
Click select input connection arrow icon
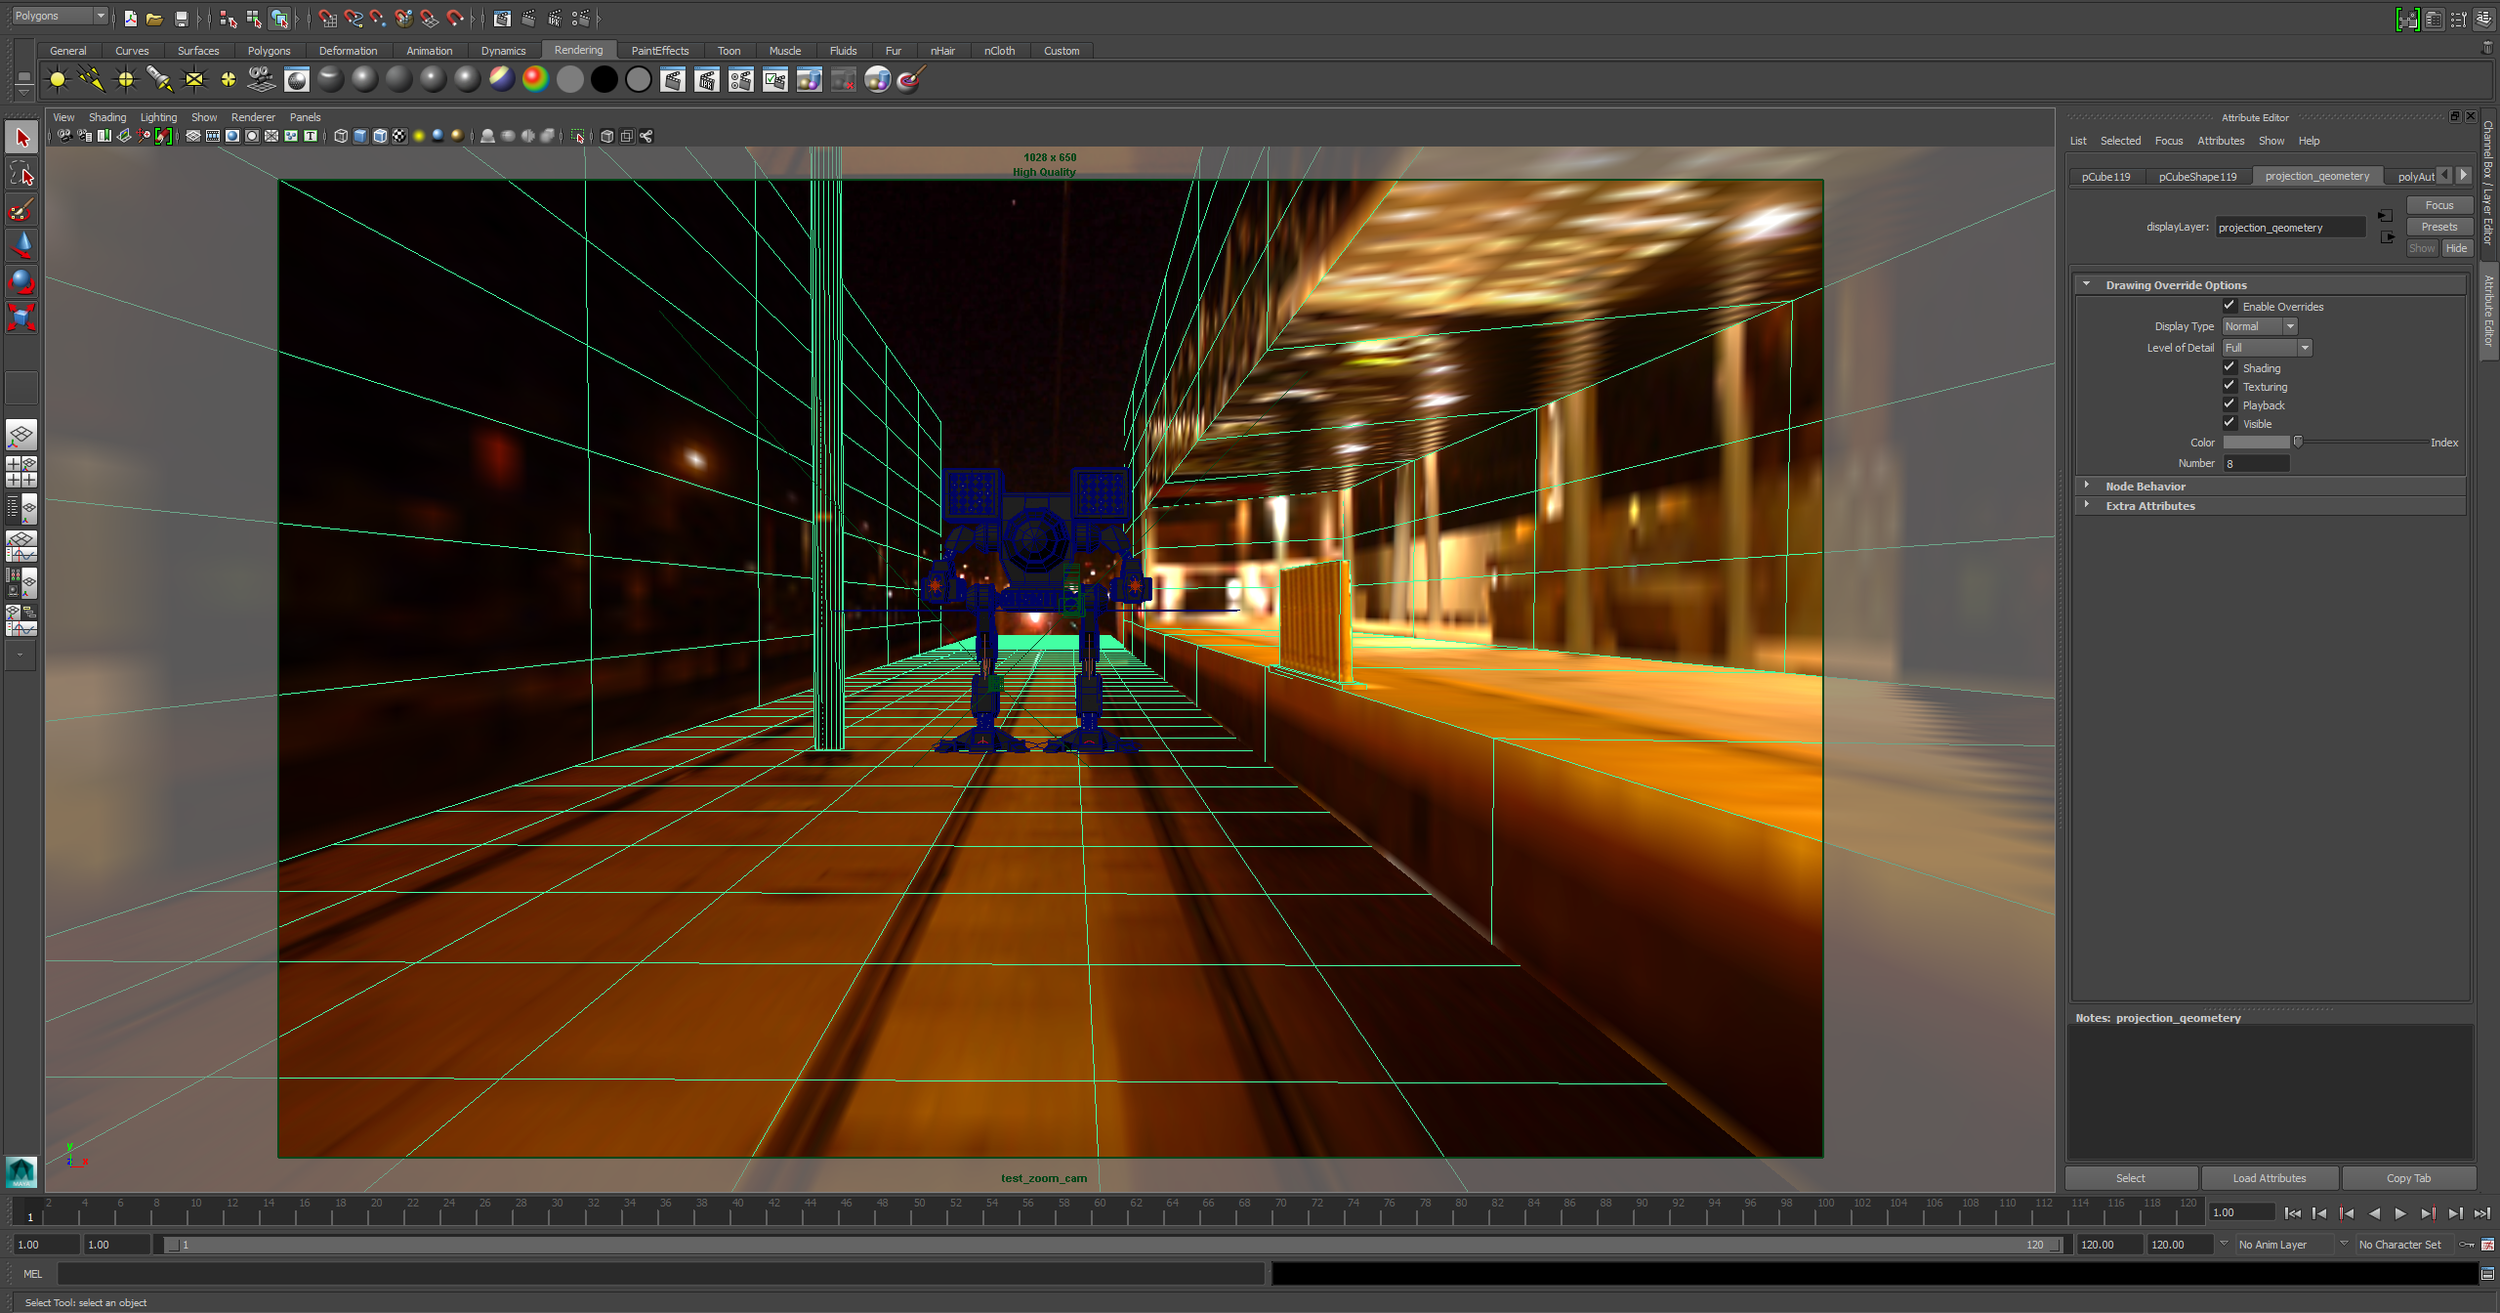click(2385, 216)
